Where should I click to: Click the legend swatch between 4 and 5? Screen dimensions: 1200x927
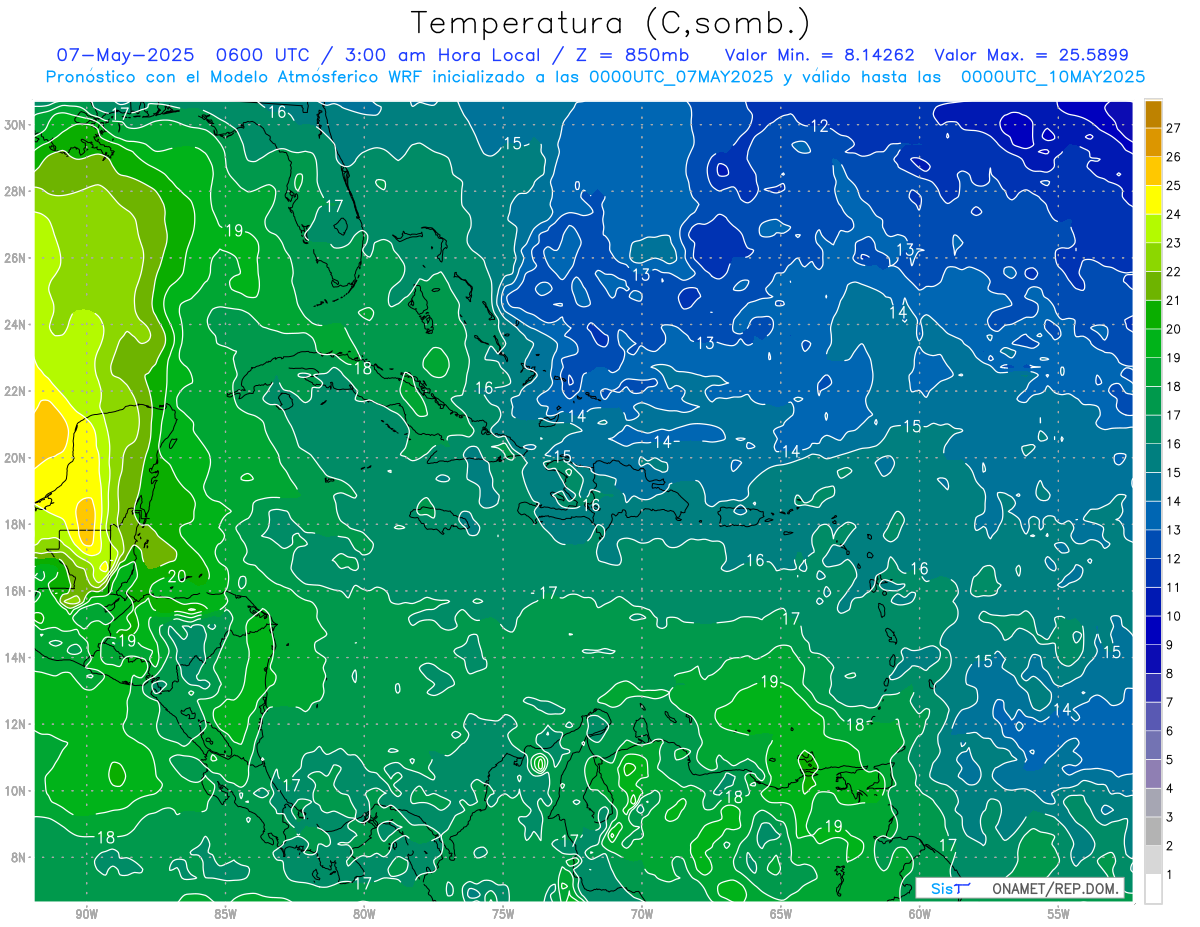[x=1153, y=774]
